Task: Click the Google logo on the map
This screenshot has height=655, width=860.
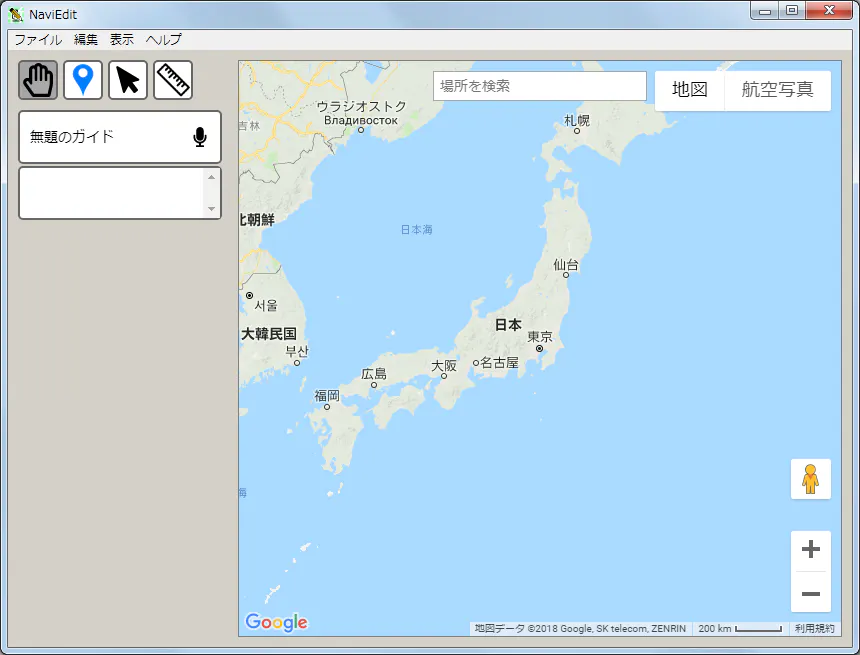Action: (x=276, y=623)
